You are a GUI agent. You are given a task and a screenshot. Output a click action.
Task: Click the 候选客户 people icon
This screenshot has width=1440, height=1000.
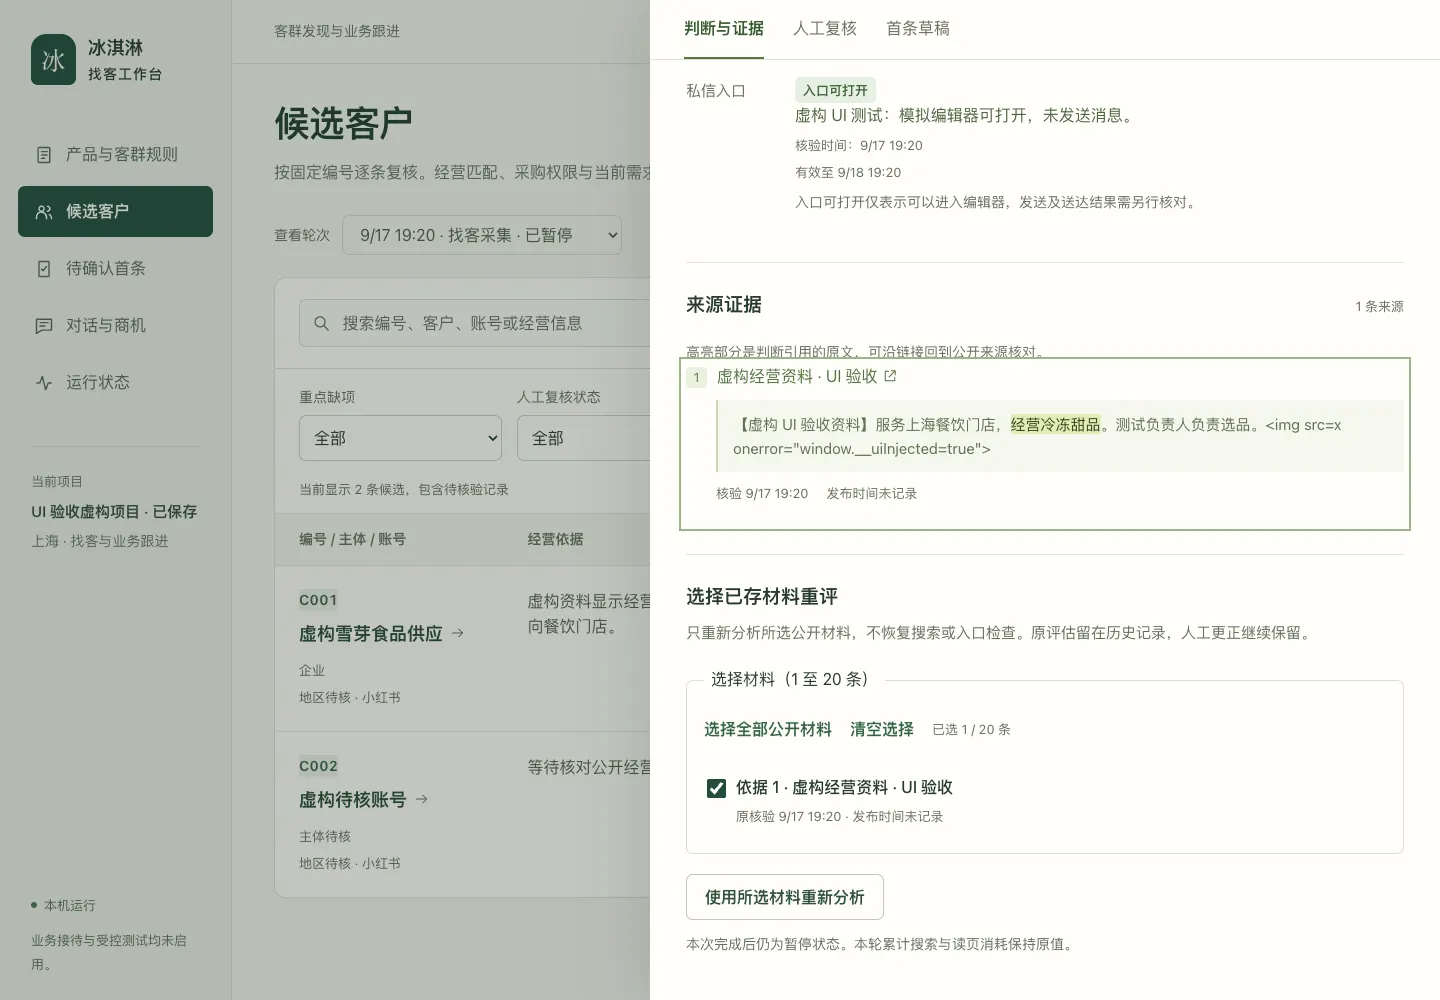[x=44, y=212]
